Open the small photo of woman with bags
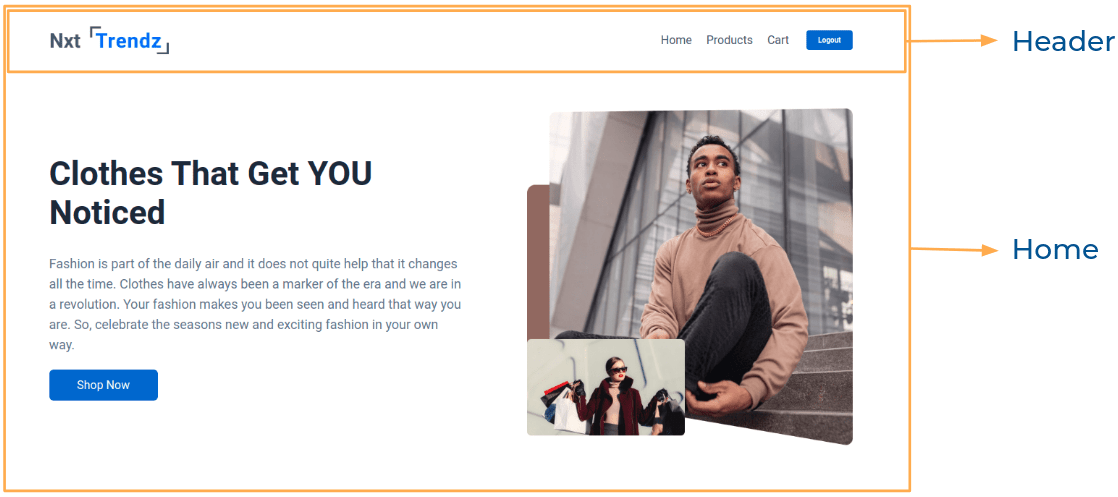This screenshot has width=1118, height=497. [x=606, y=387]
